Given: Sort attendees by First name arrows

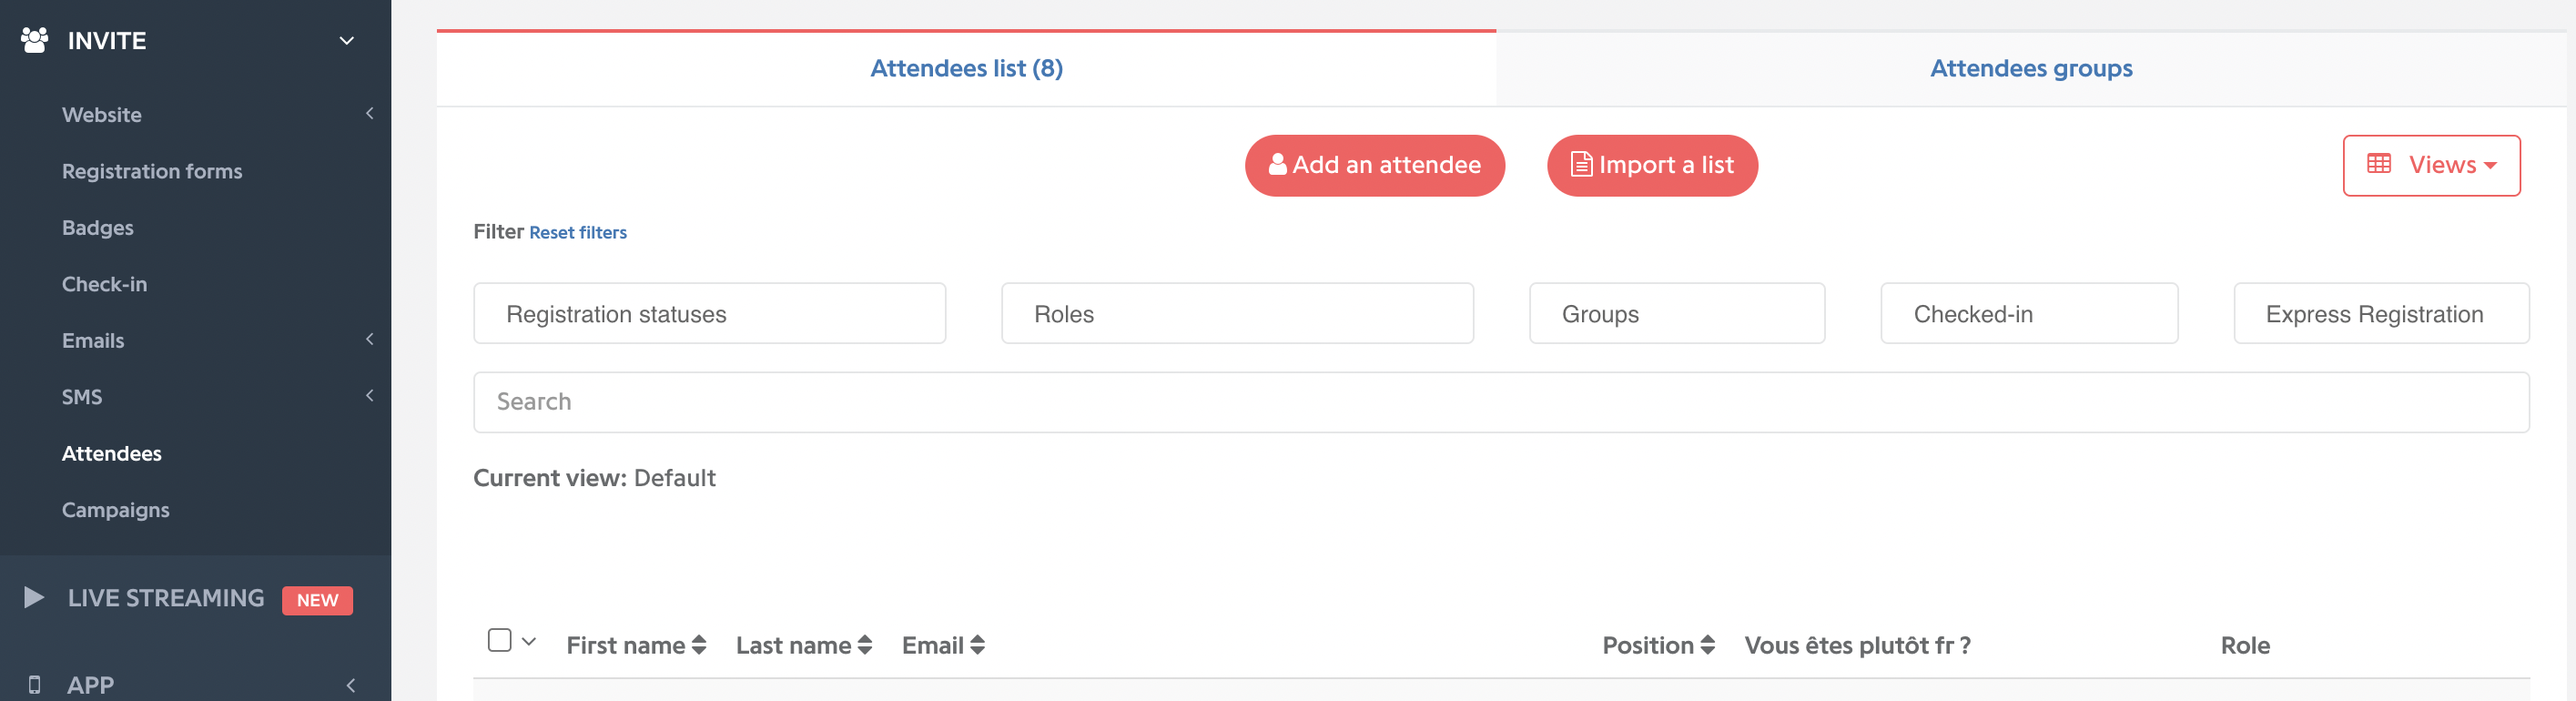Looking at the screenshot, I should (x=699, y=645).
